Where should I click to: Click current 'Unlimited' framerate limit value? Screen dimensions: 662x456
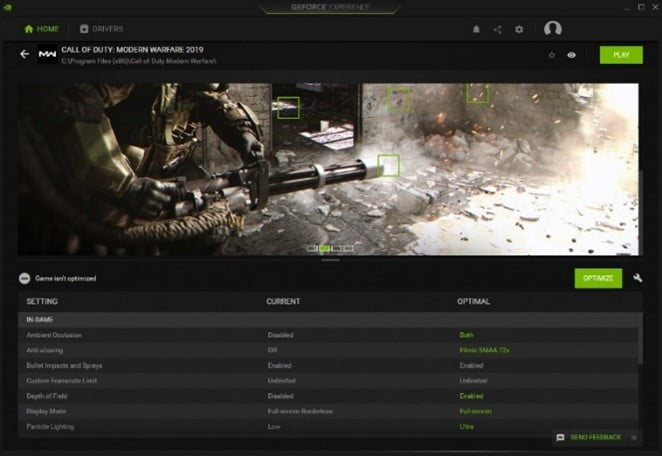pyautogui.click(x=281, y=380)
